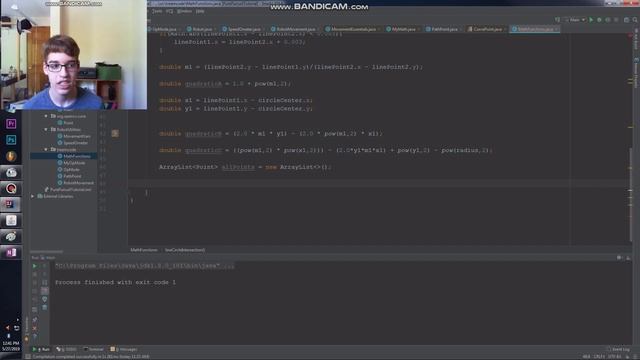This screenshot has width=640, height=360.
Task: Switch to the PathPoint.java tab
Action: (442, 29)
